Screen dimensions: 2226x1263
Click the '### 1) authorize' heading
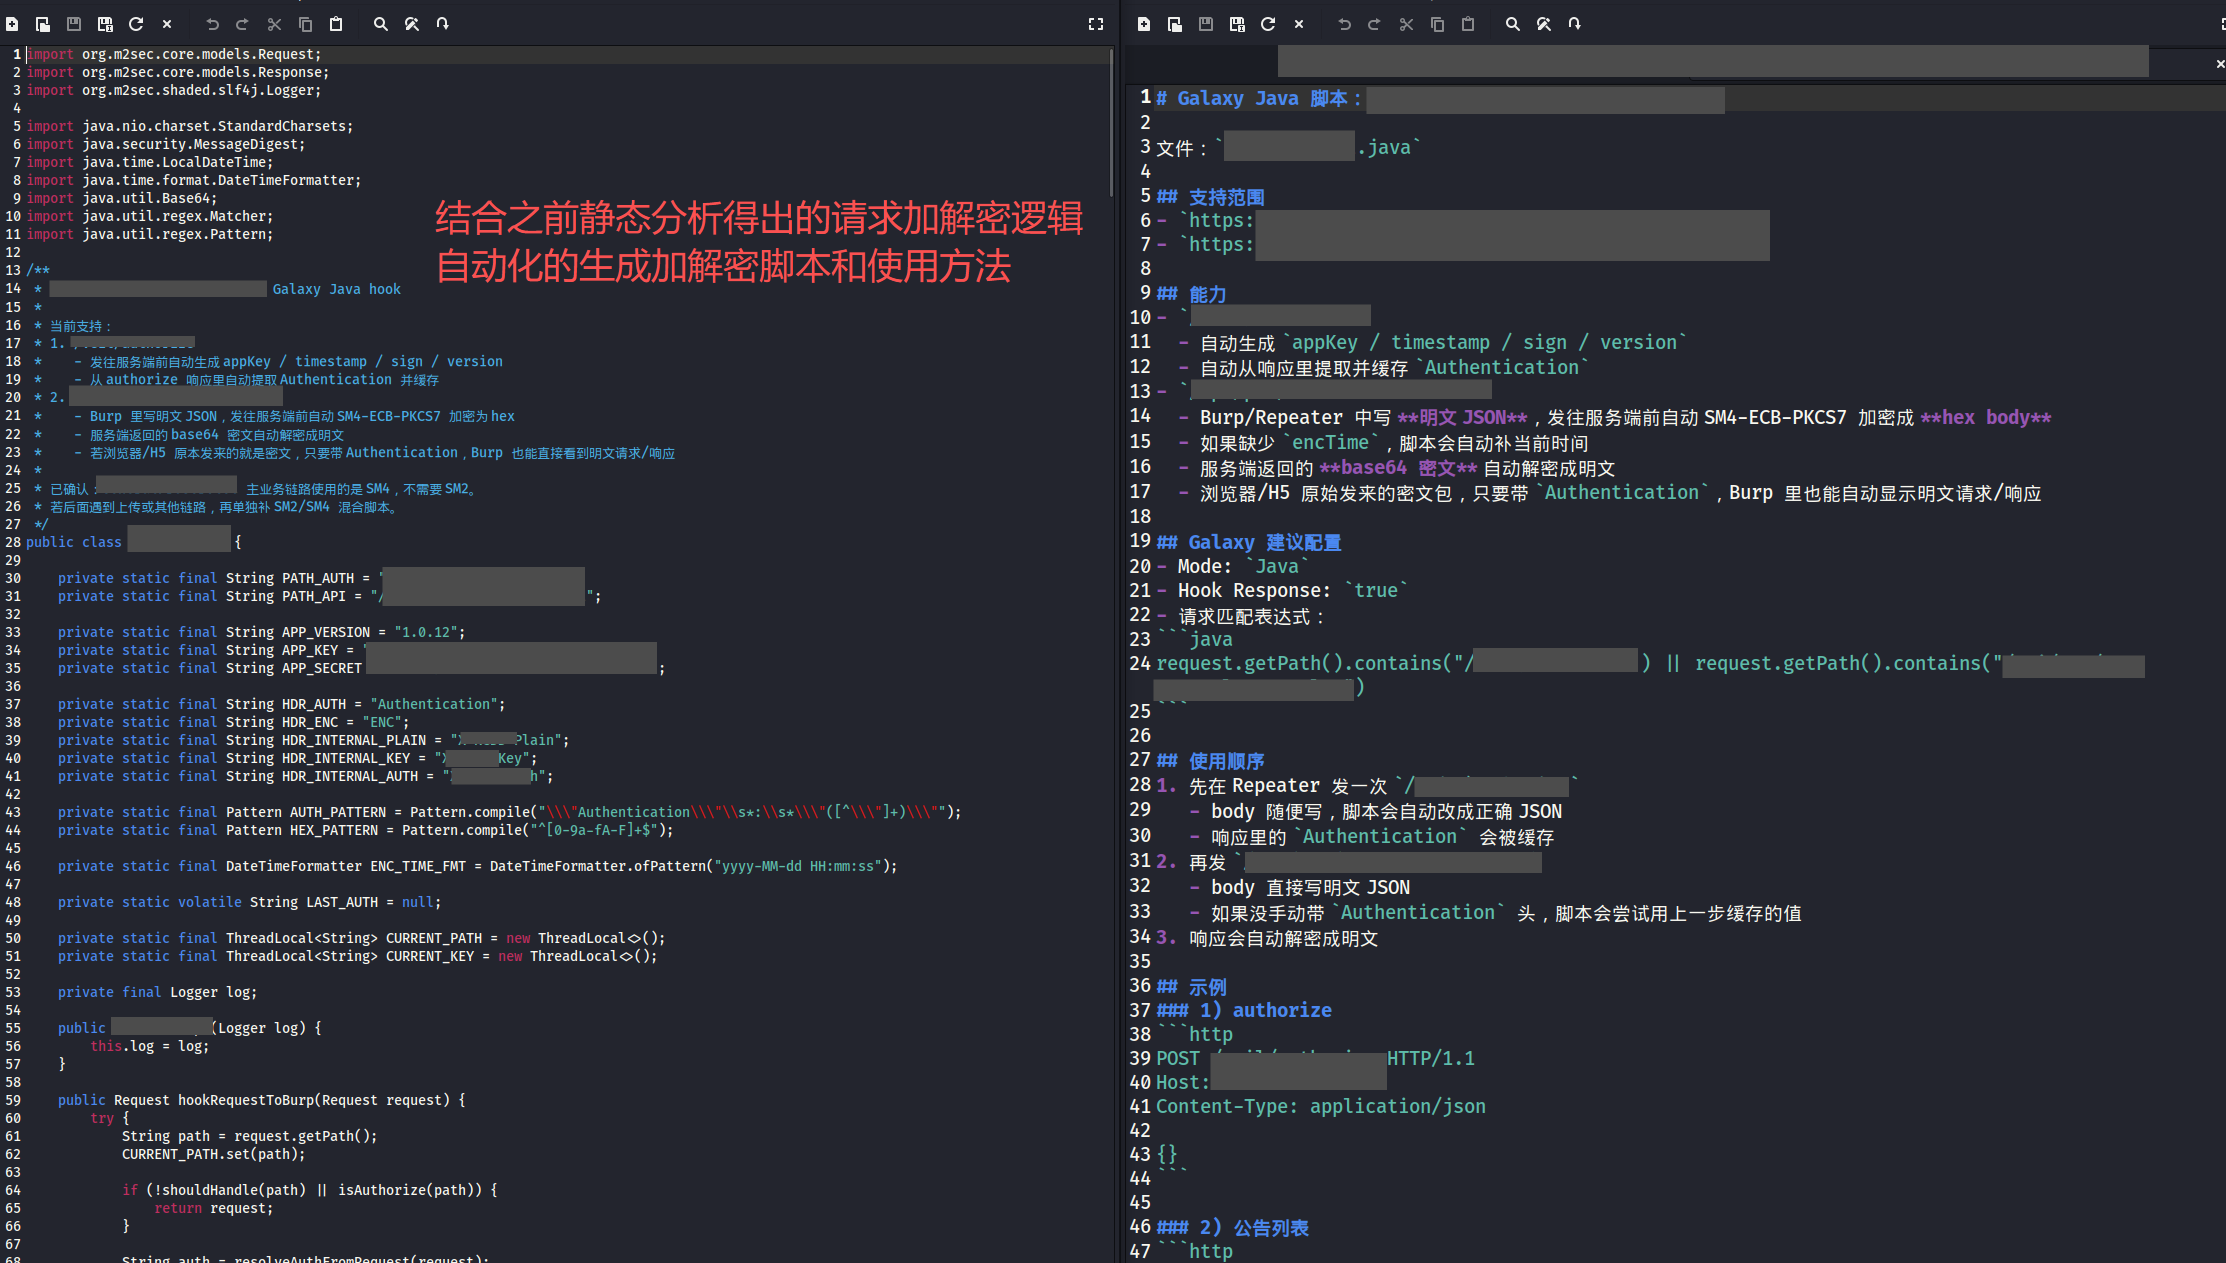point(1244,1010)
